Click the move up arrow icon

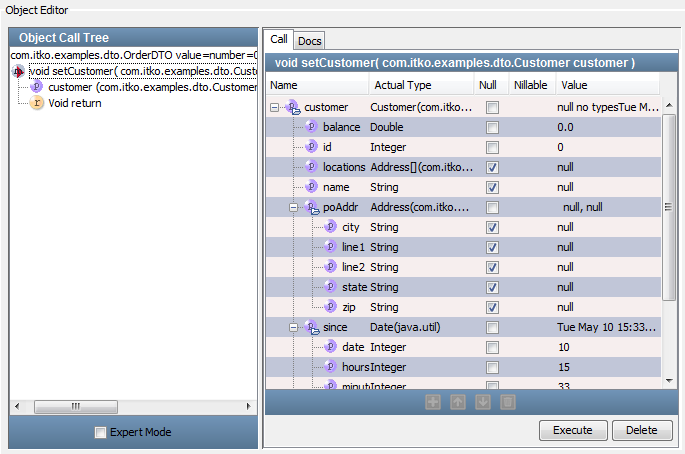pos(458,402)
